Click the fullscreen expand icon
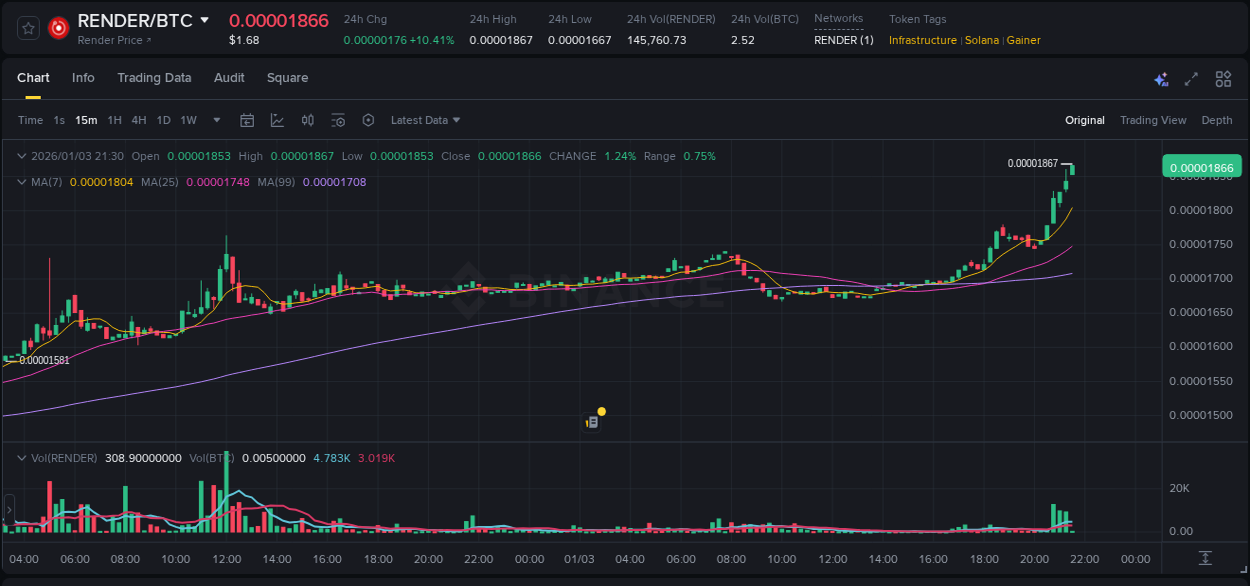The image size is (1250, 586). point(1191,78)
